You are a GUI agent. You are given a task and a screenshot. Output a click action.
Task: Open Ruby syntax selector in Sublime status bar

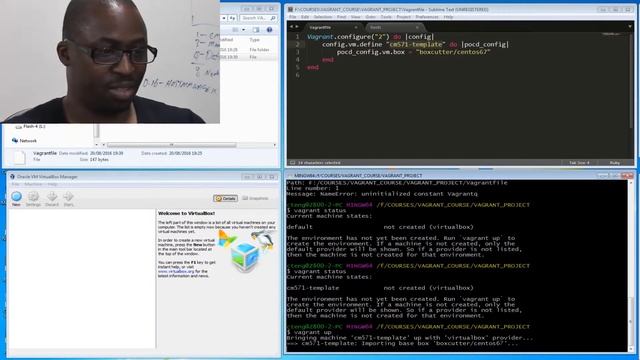[x=614, y=163]
